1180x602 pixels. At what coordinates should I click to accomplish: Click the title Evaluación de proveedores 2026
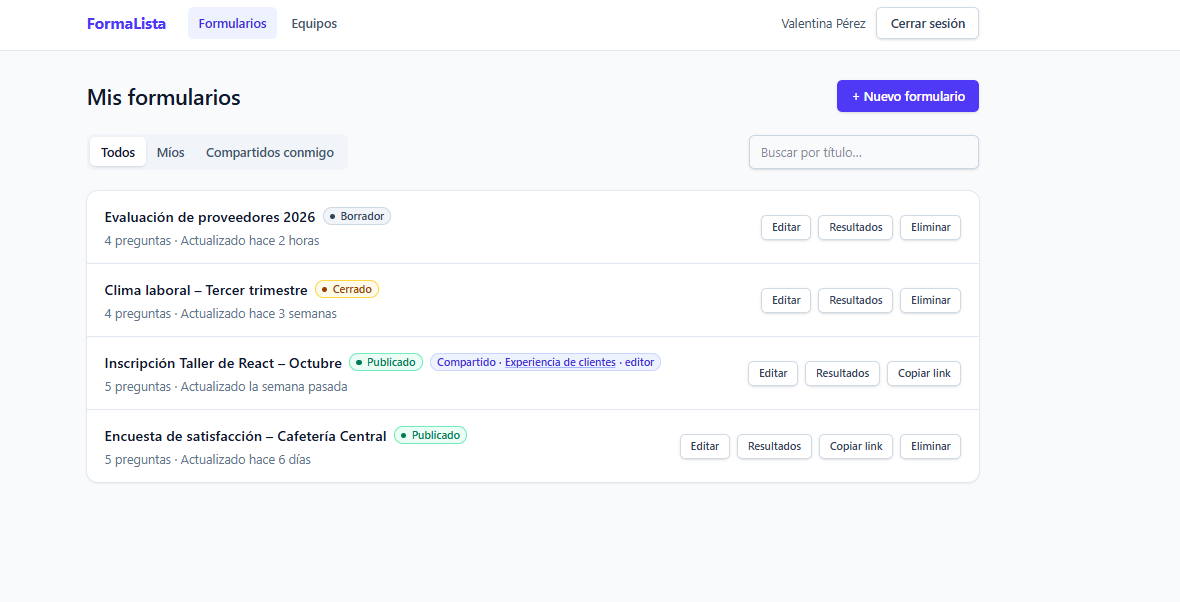(x=210, y=217)
